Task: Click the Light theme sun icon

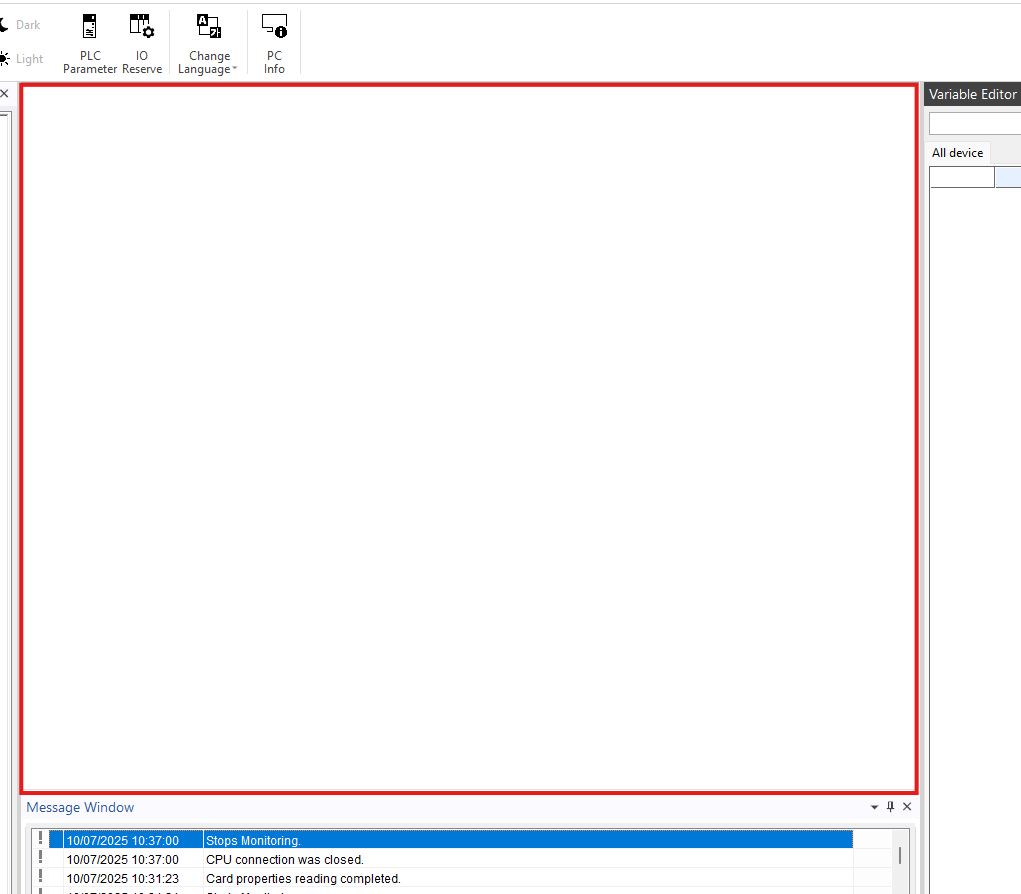Action: pos(4,59)
